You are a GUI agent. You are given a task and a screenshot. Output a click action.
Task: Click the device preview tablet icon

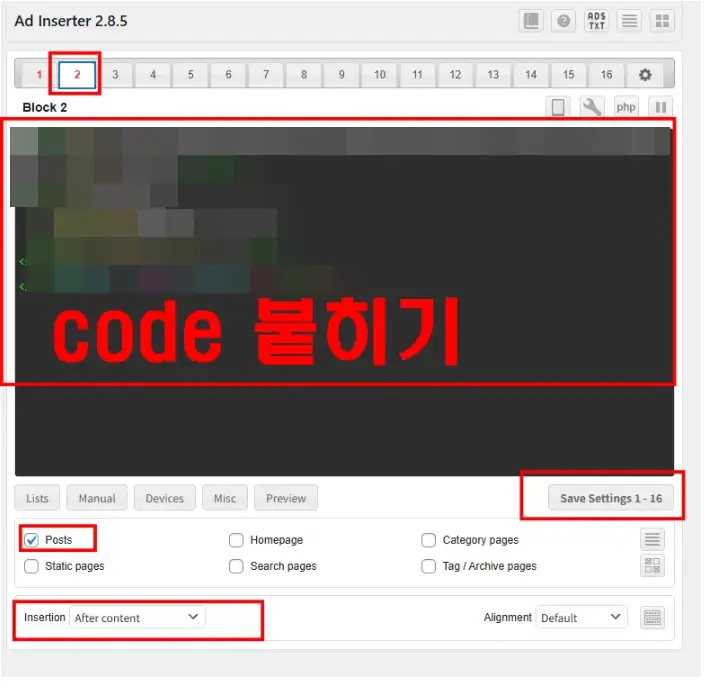558,107
